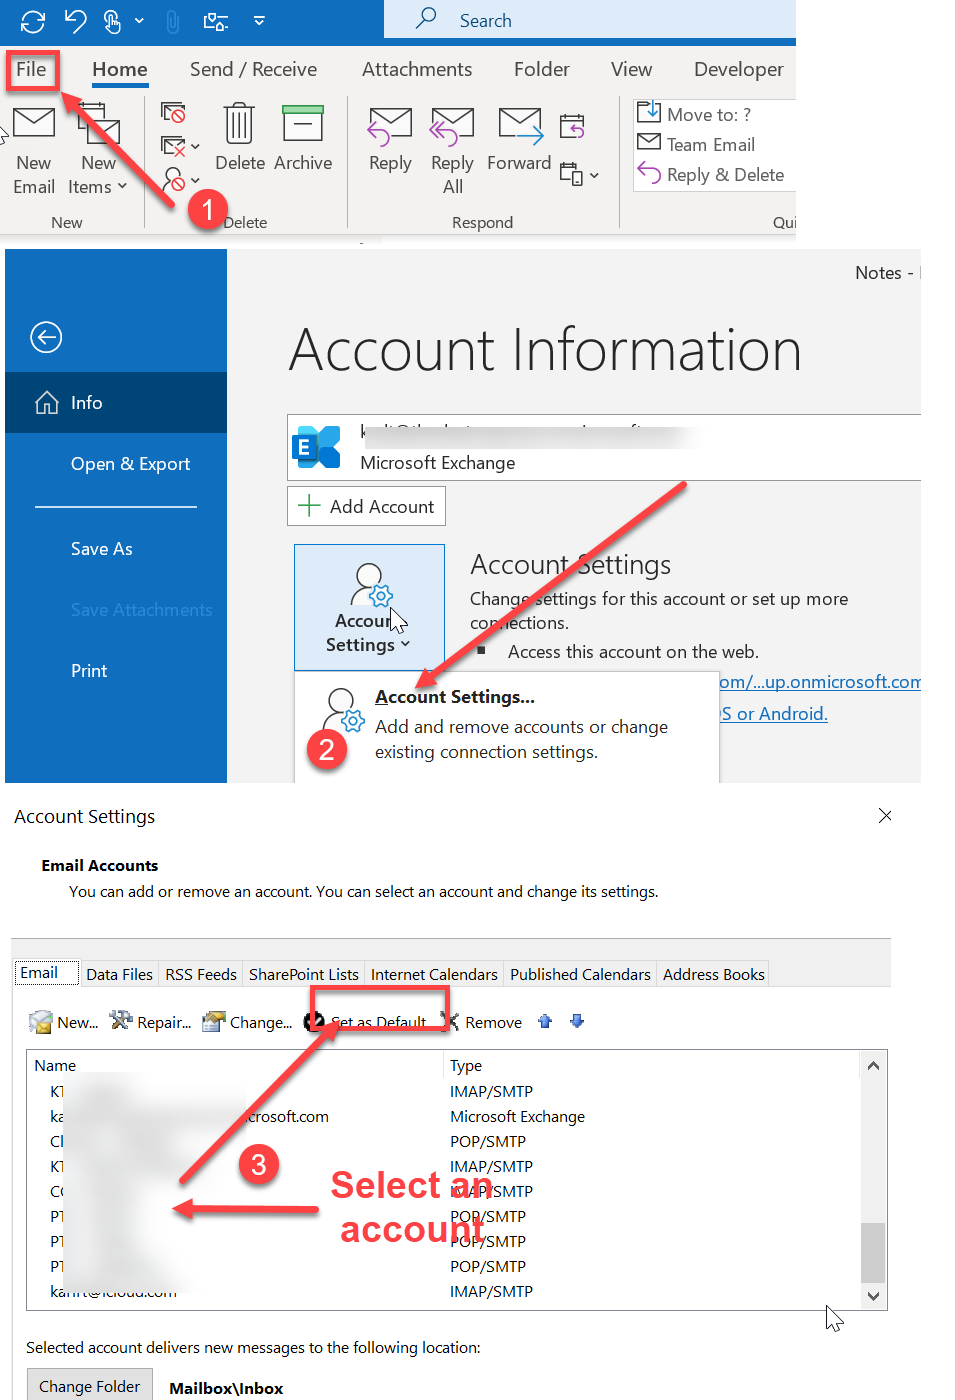
Task: Click the Remove account button
Action: point(482,1022)
